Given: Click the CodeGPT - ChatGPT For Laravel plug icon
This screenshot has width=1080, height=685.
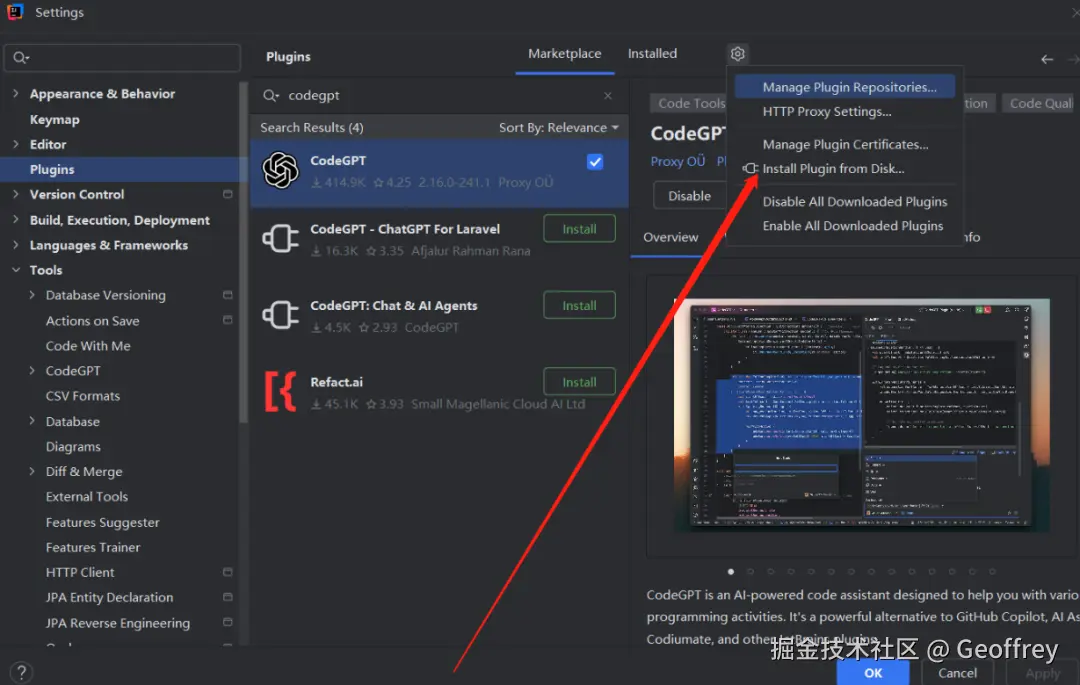Looking at the screenshot, I should tap(280, 238).
